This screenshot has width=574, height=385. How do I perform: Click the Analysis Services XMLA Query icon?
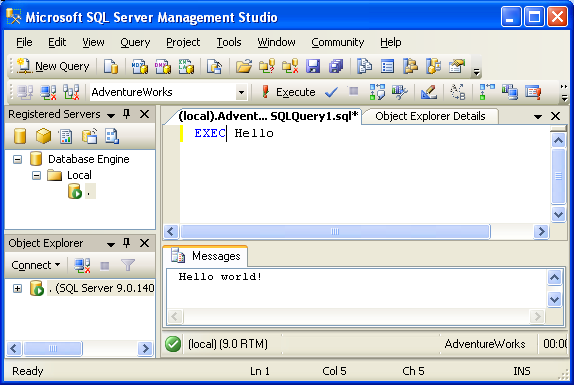(186, 66)
